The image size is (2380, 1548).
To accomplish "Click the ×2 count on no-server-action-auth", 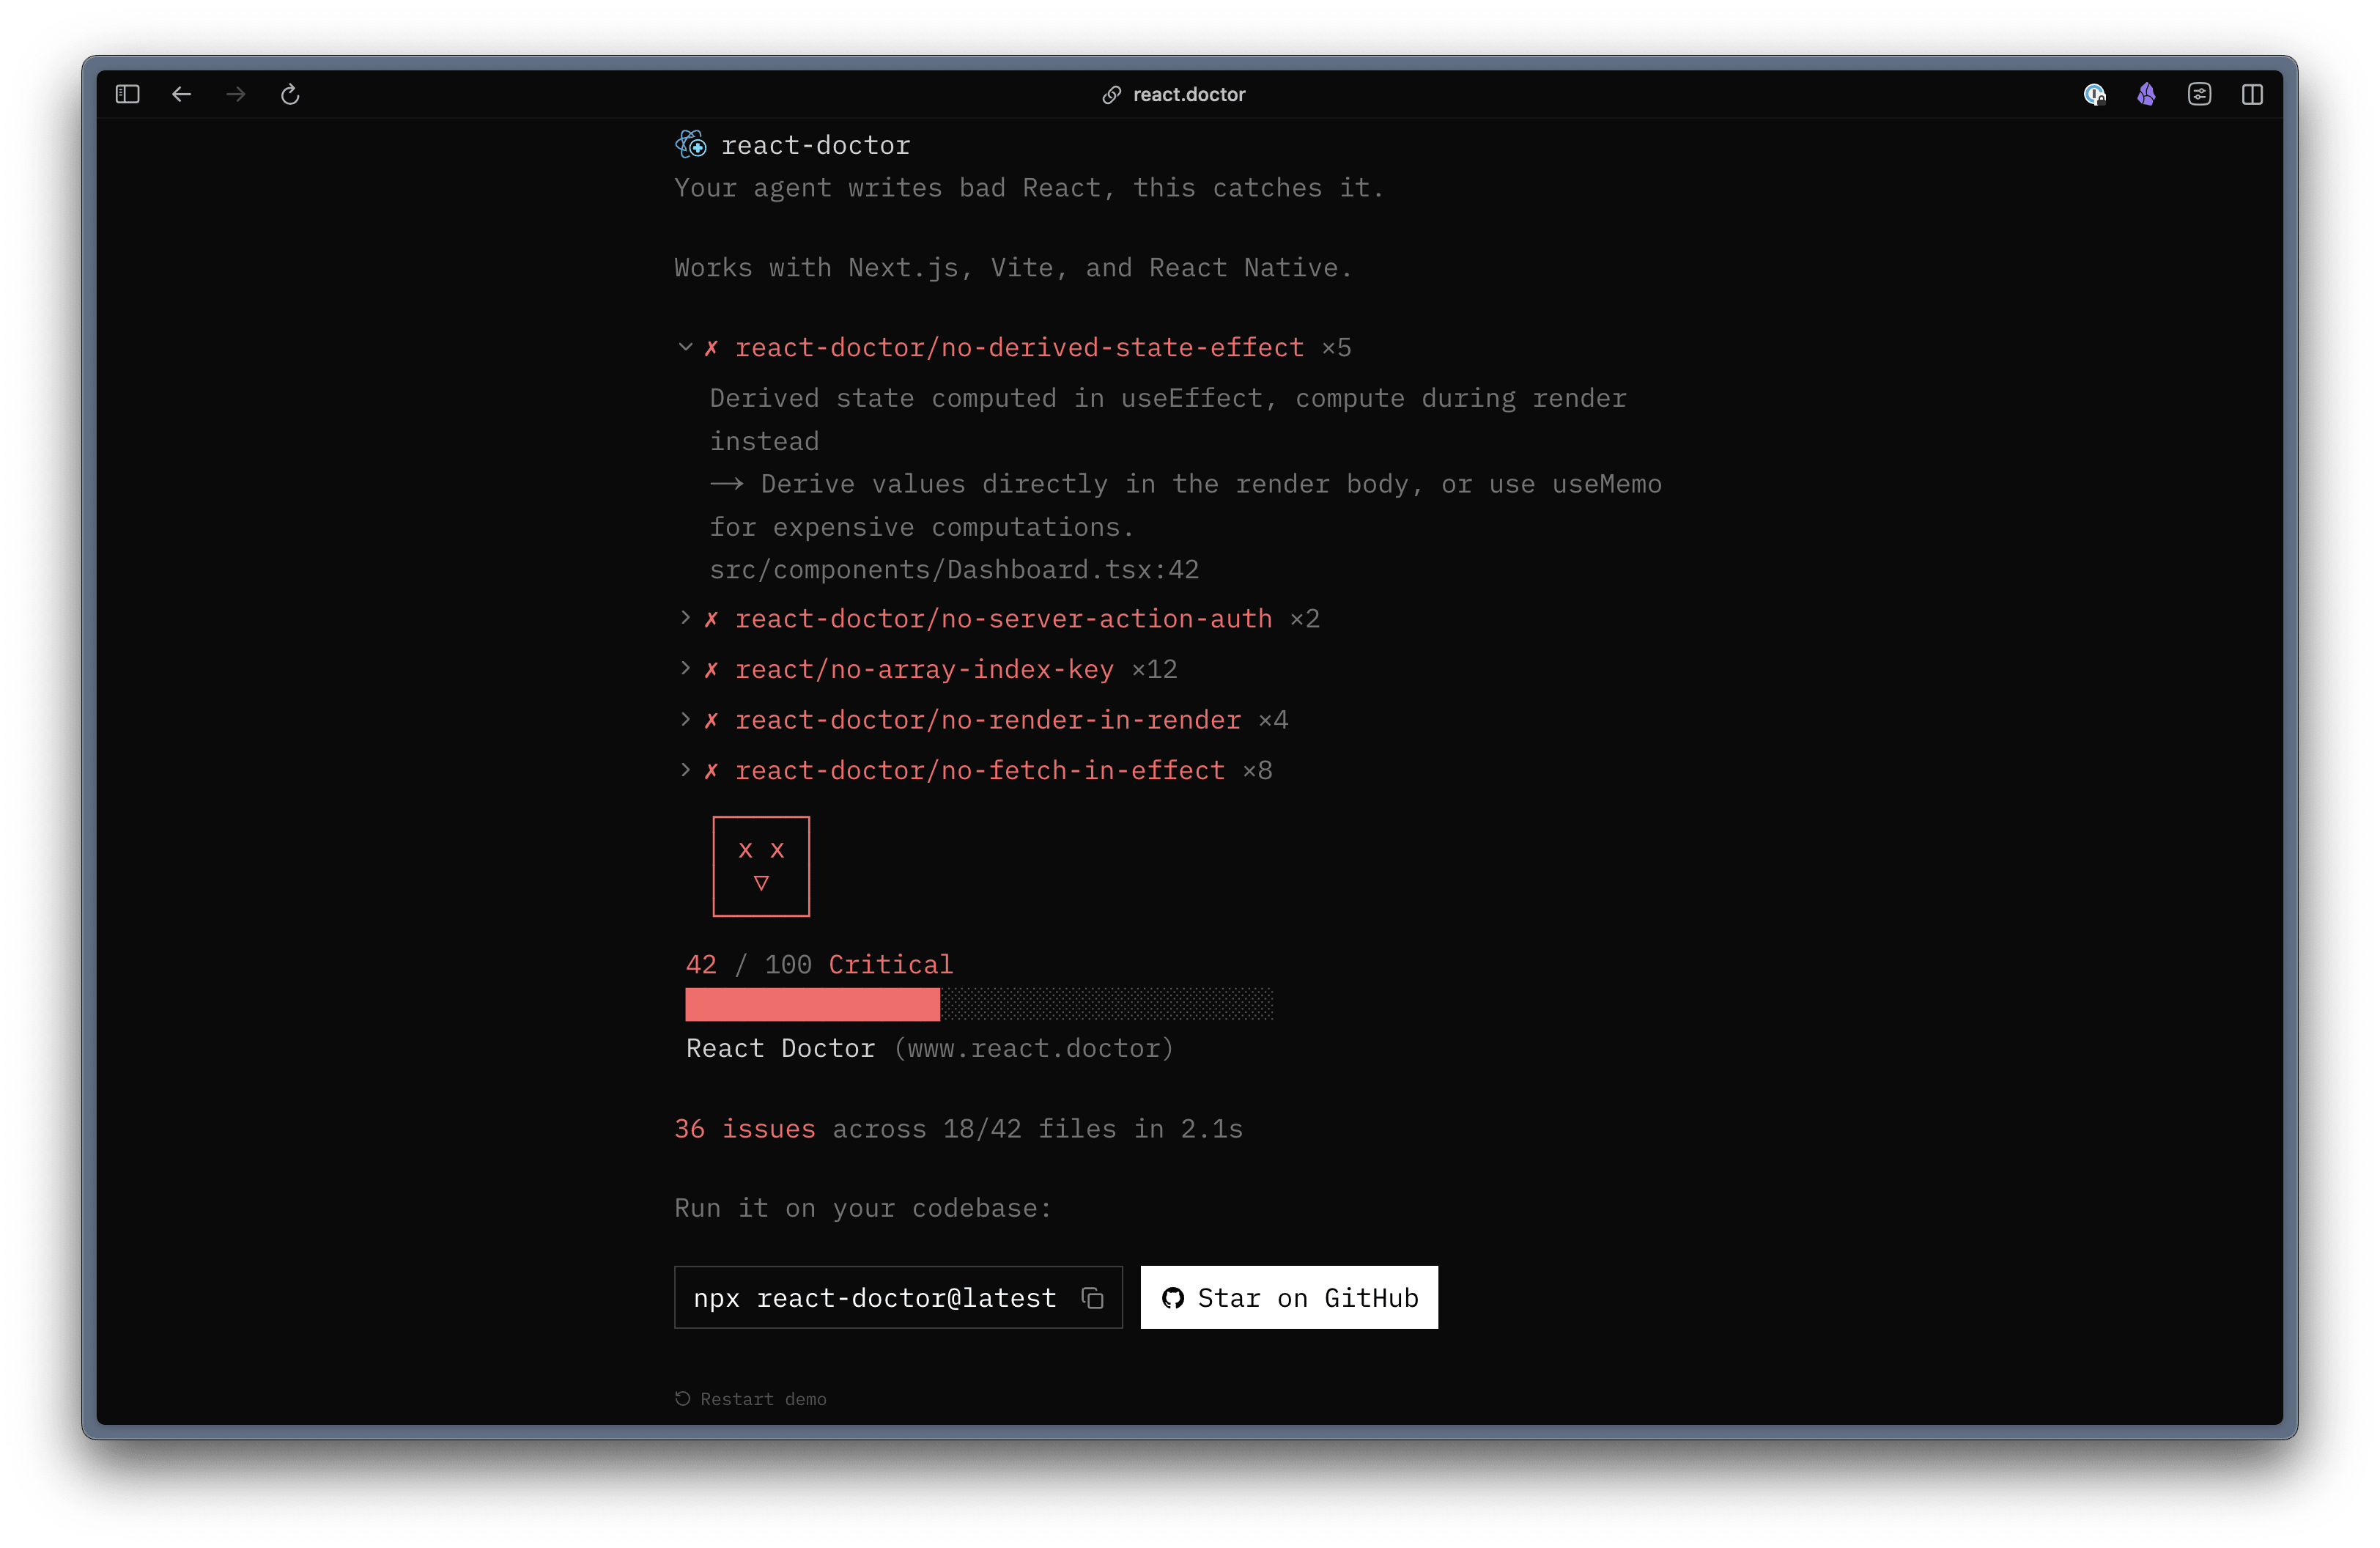I will click(x=1304, y=619).
